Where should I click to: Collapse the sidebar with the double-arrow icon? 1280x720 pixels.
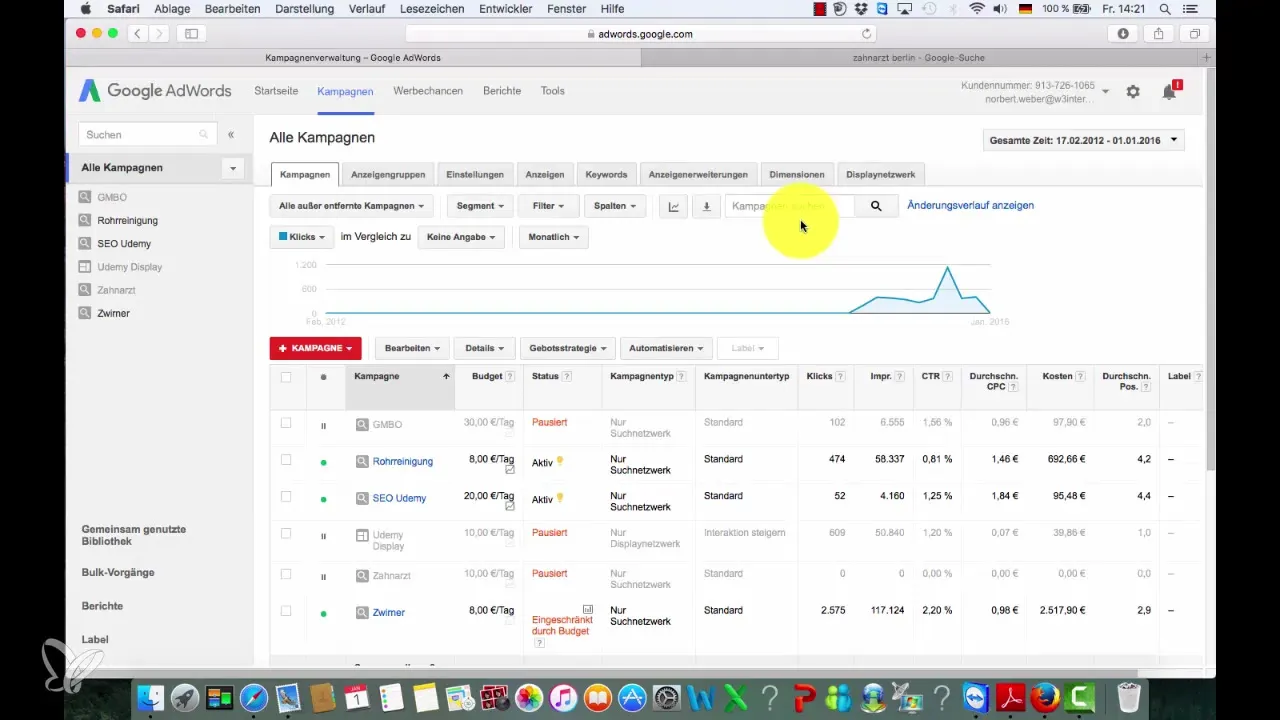click(231, 134)
